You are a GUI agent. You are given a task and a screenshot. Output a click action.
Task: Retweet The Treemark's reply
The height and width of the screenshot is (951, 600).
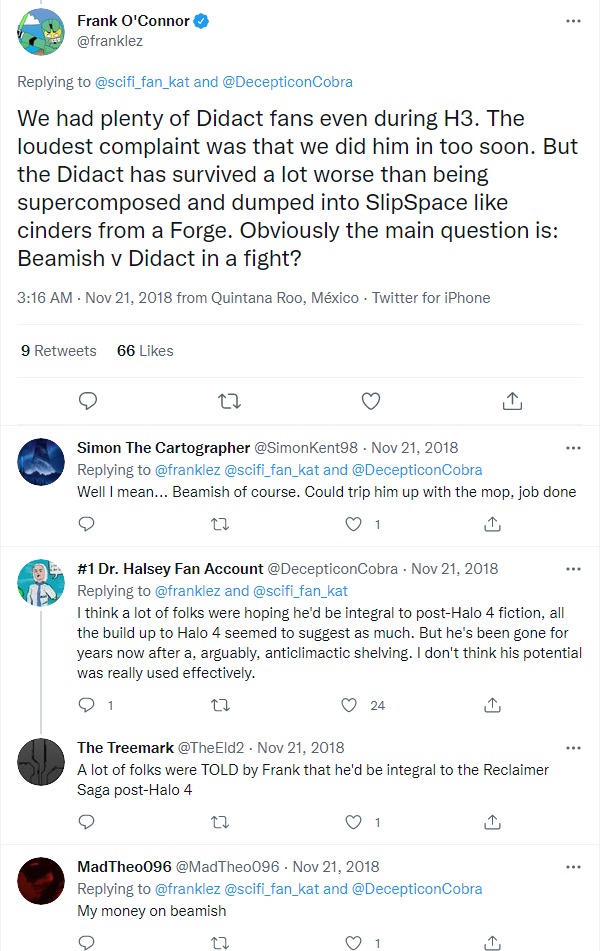221,824
